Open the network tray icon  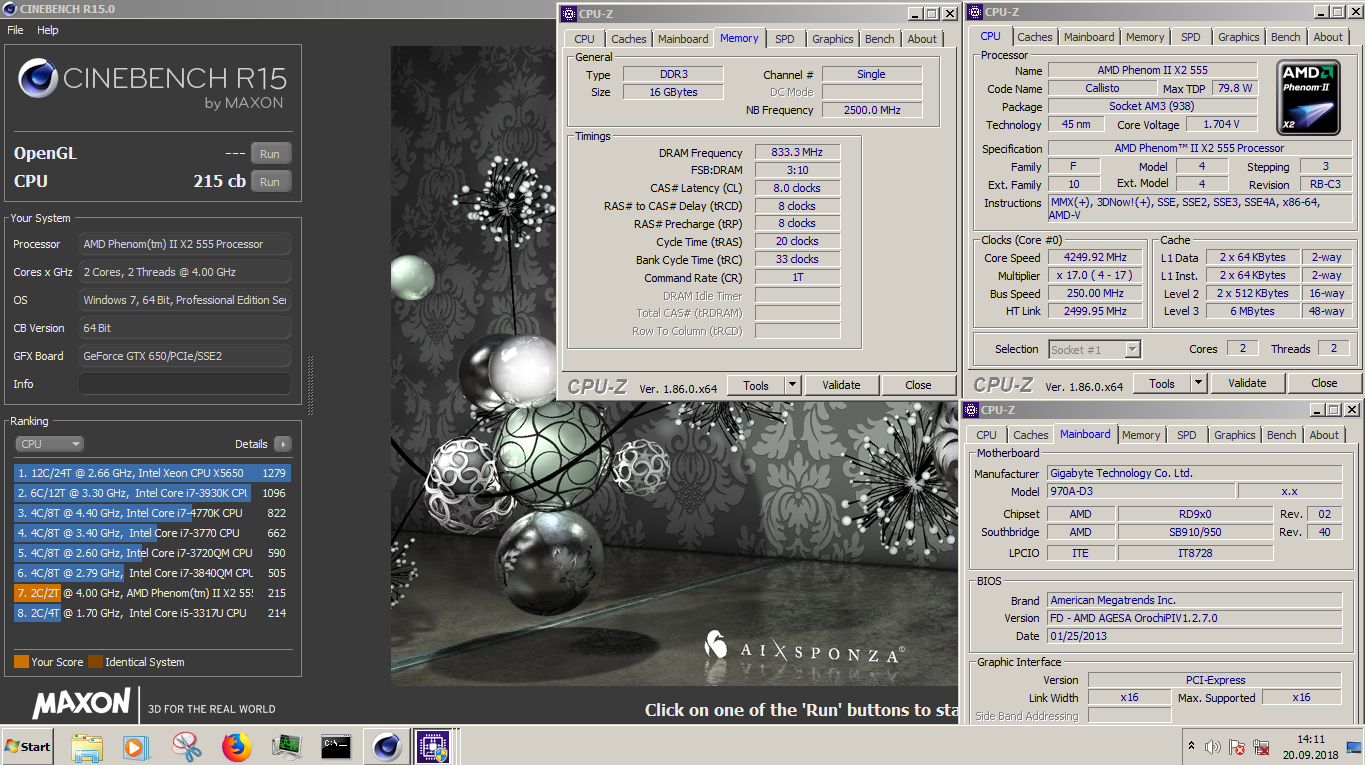click(x=1260, y=747)
